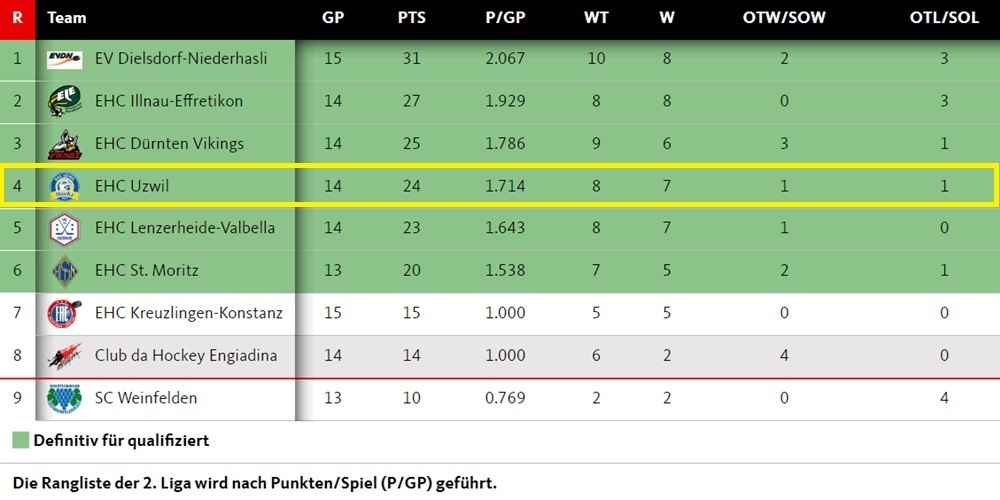The width and height of the screenshot is (1000, 500).
Task: Click the red R rank header cell
Action: 17,18
